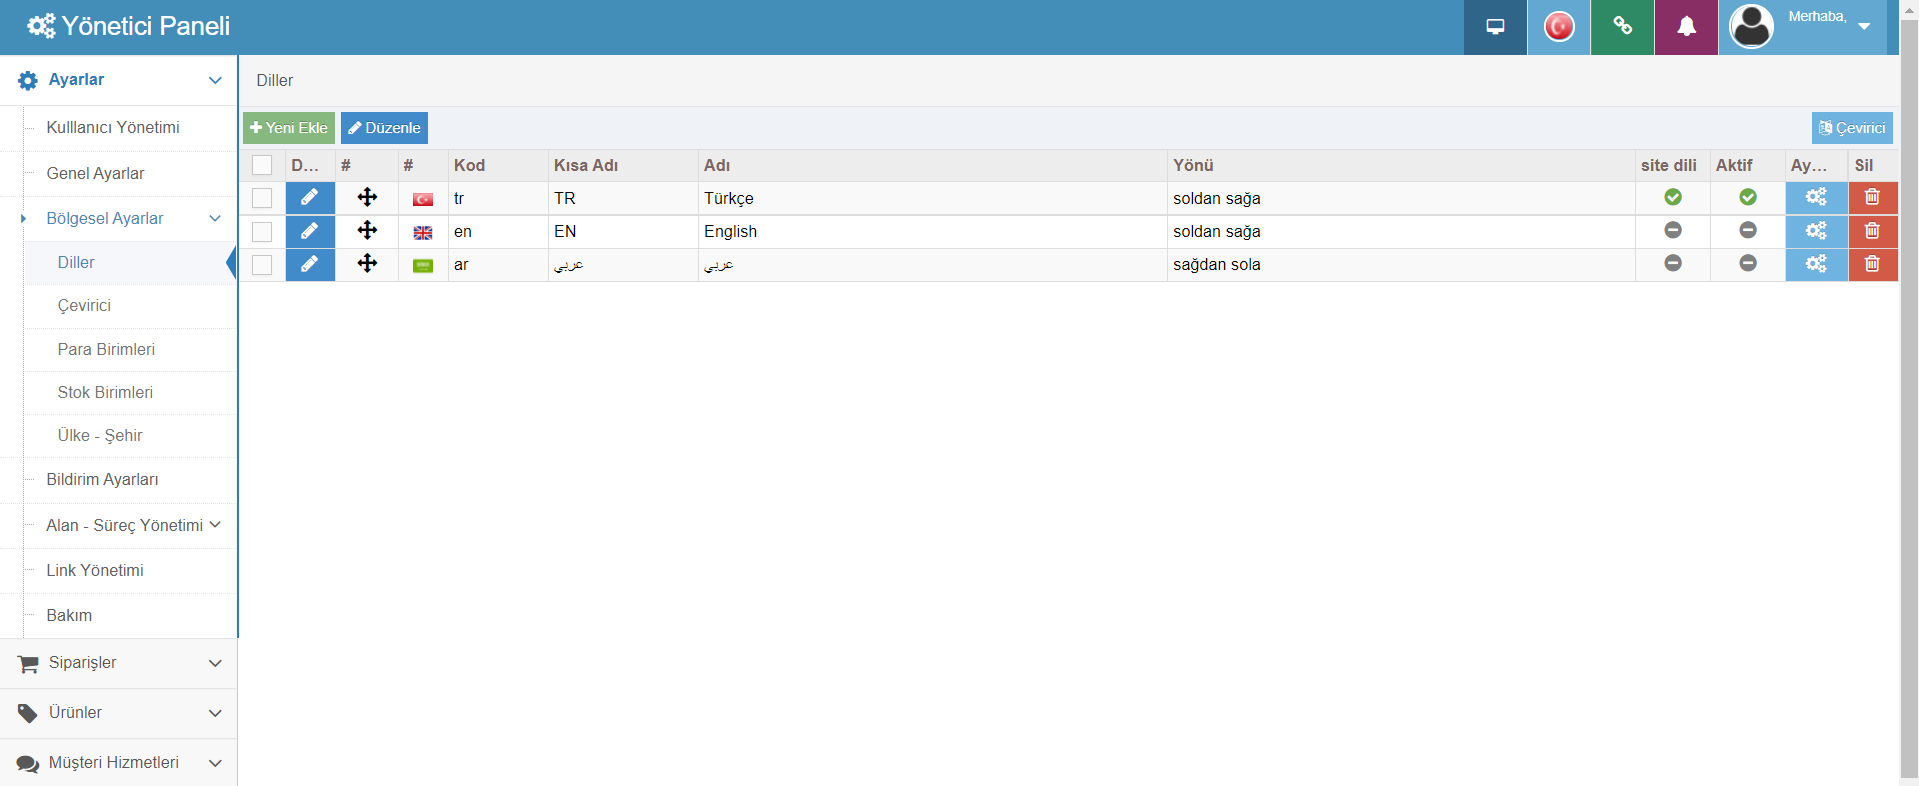The height and width of the screenshot is (786, 1919).
Task: Tick the checkbox for the English row
Action: pos(262,232)
